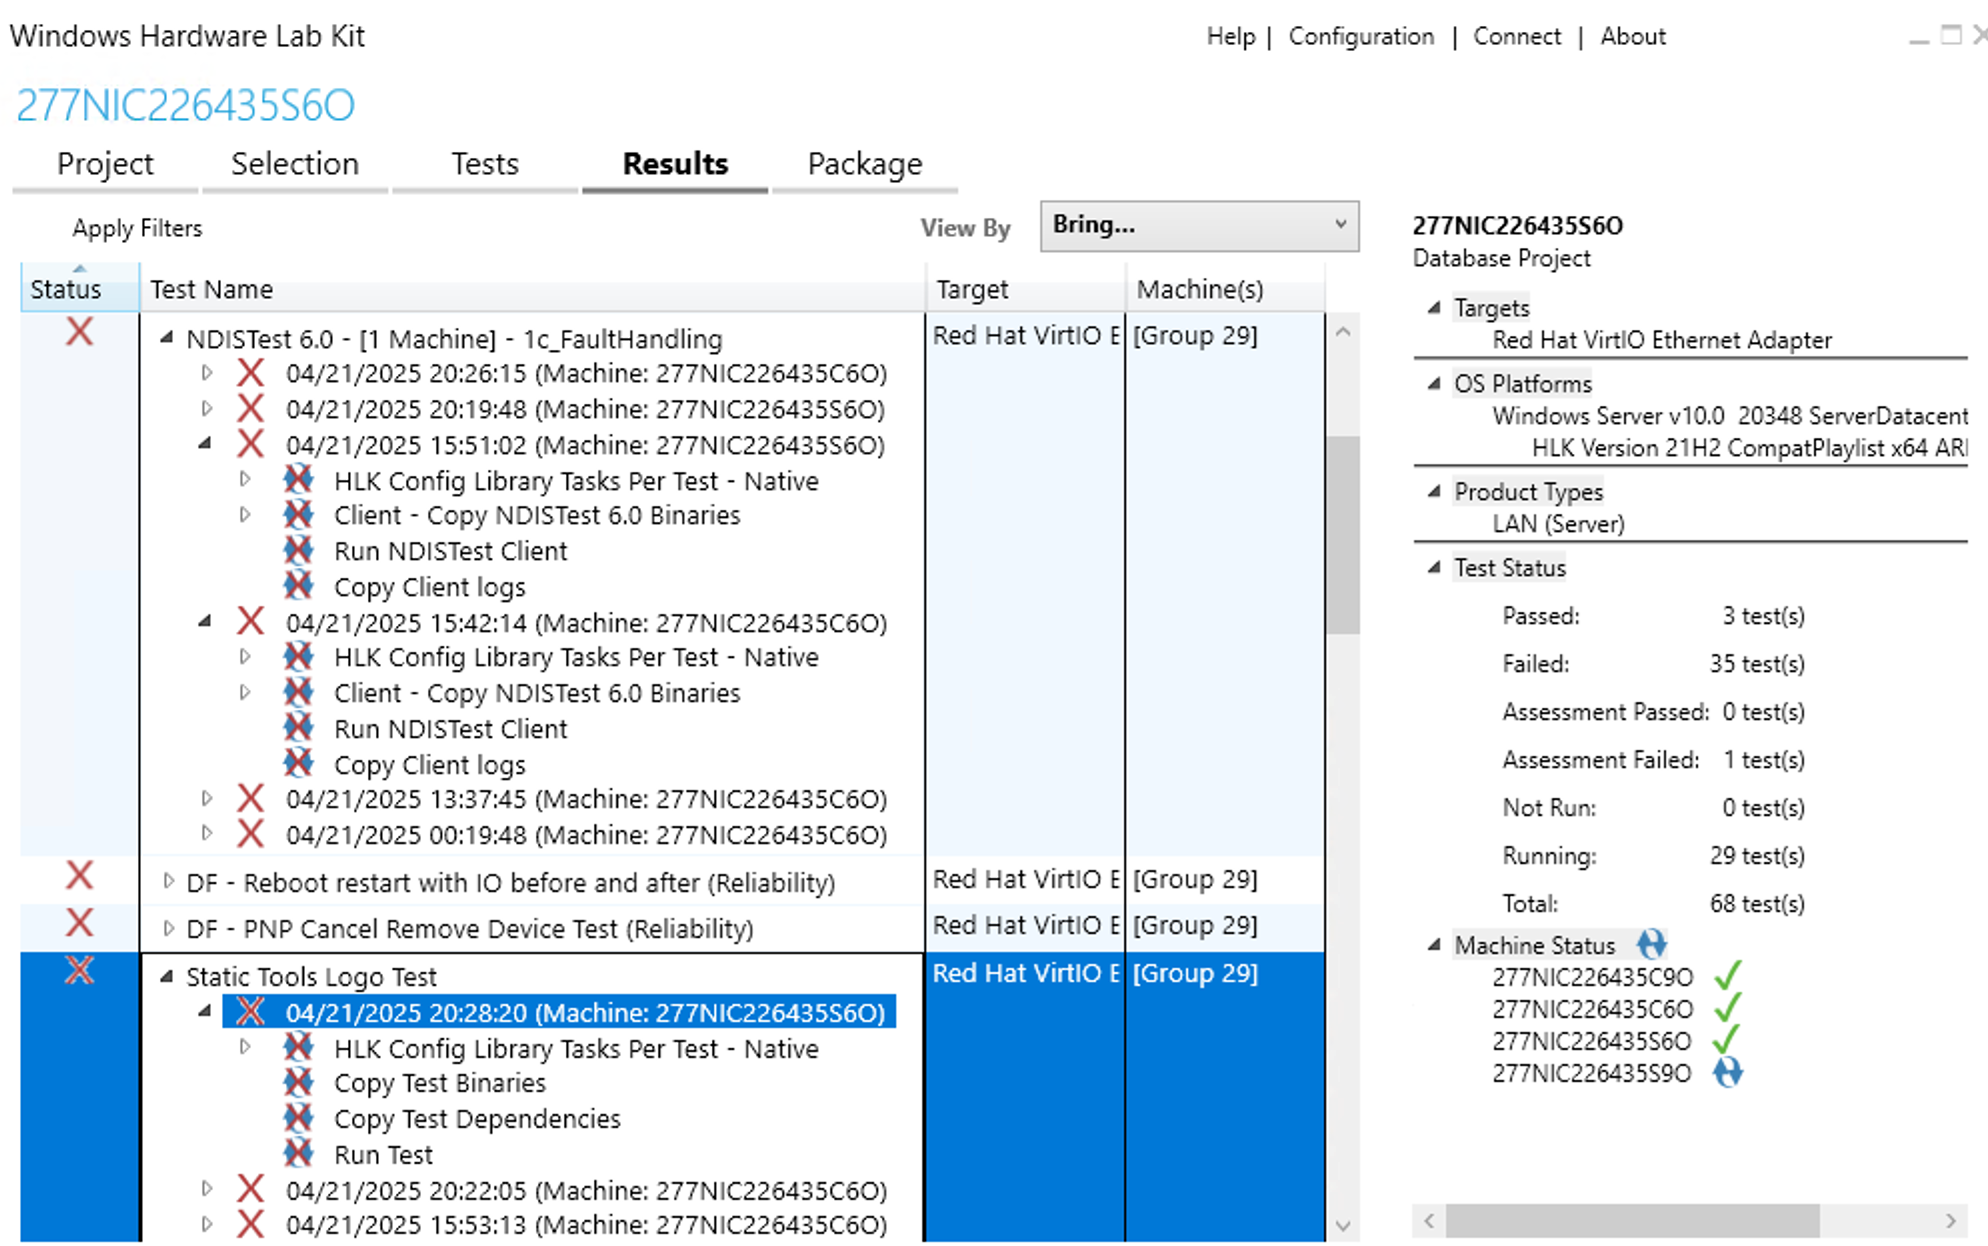Click the running status icon for 277NIC226435S9O
Image resolution: width=1988 pixels, height=1246 pixels.
1727,1073
